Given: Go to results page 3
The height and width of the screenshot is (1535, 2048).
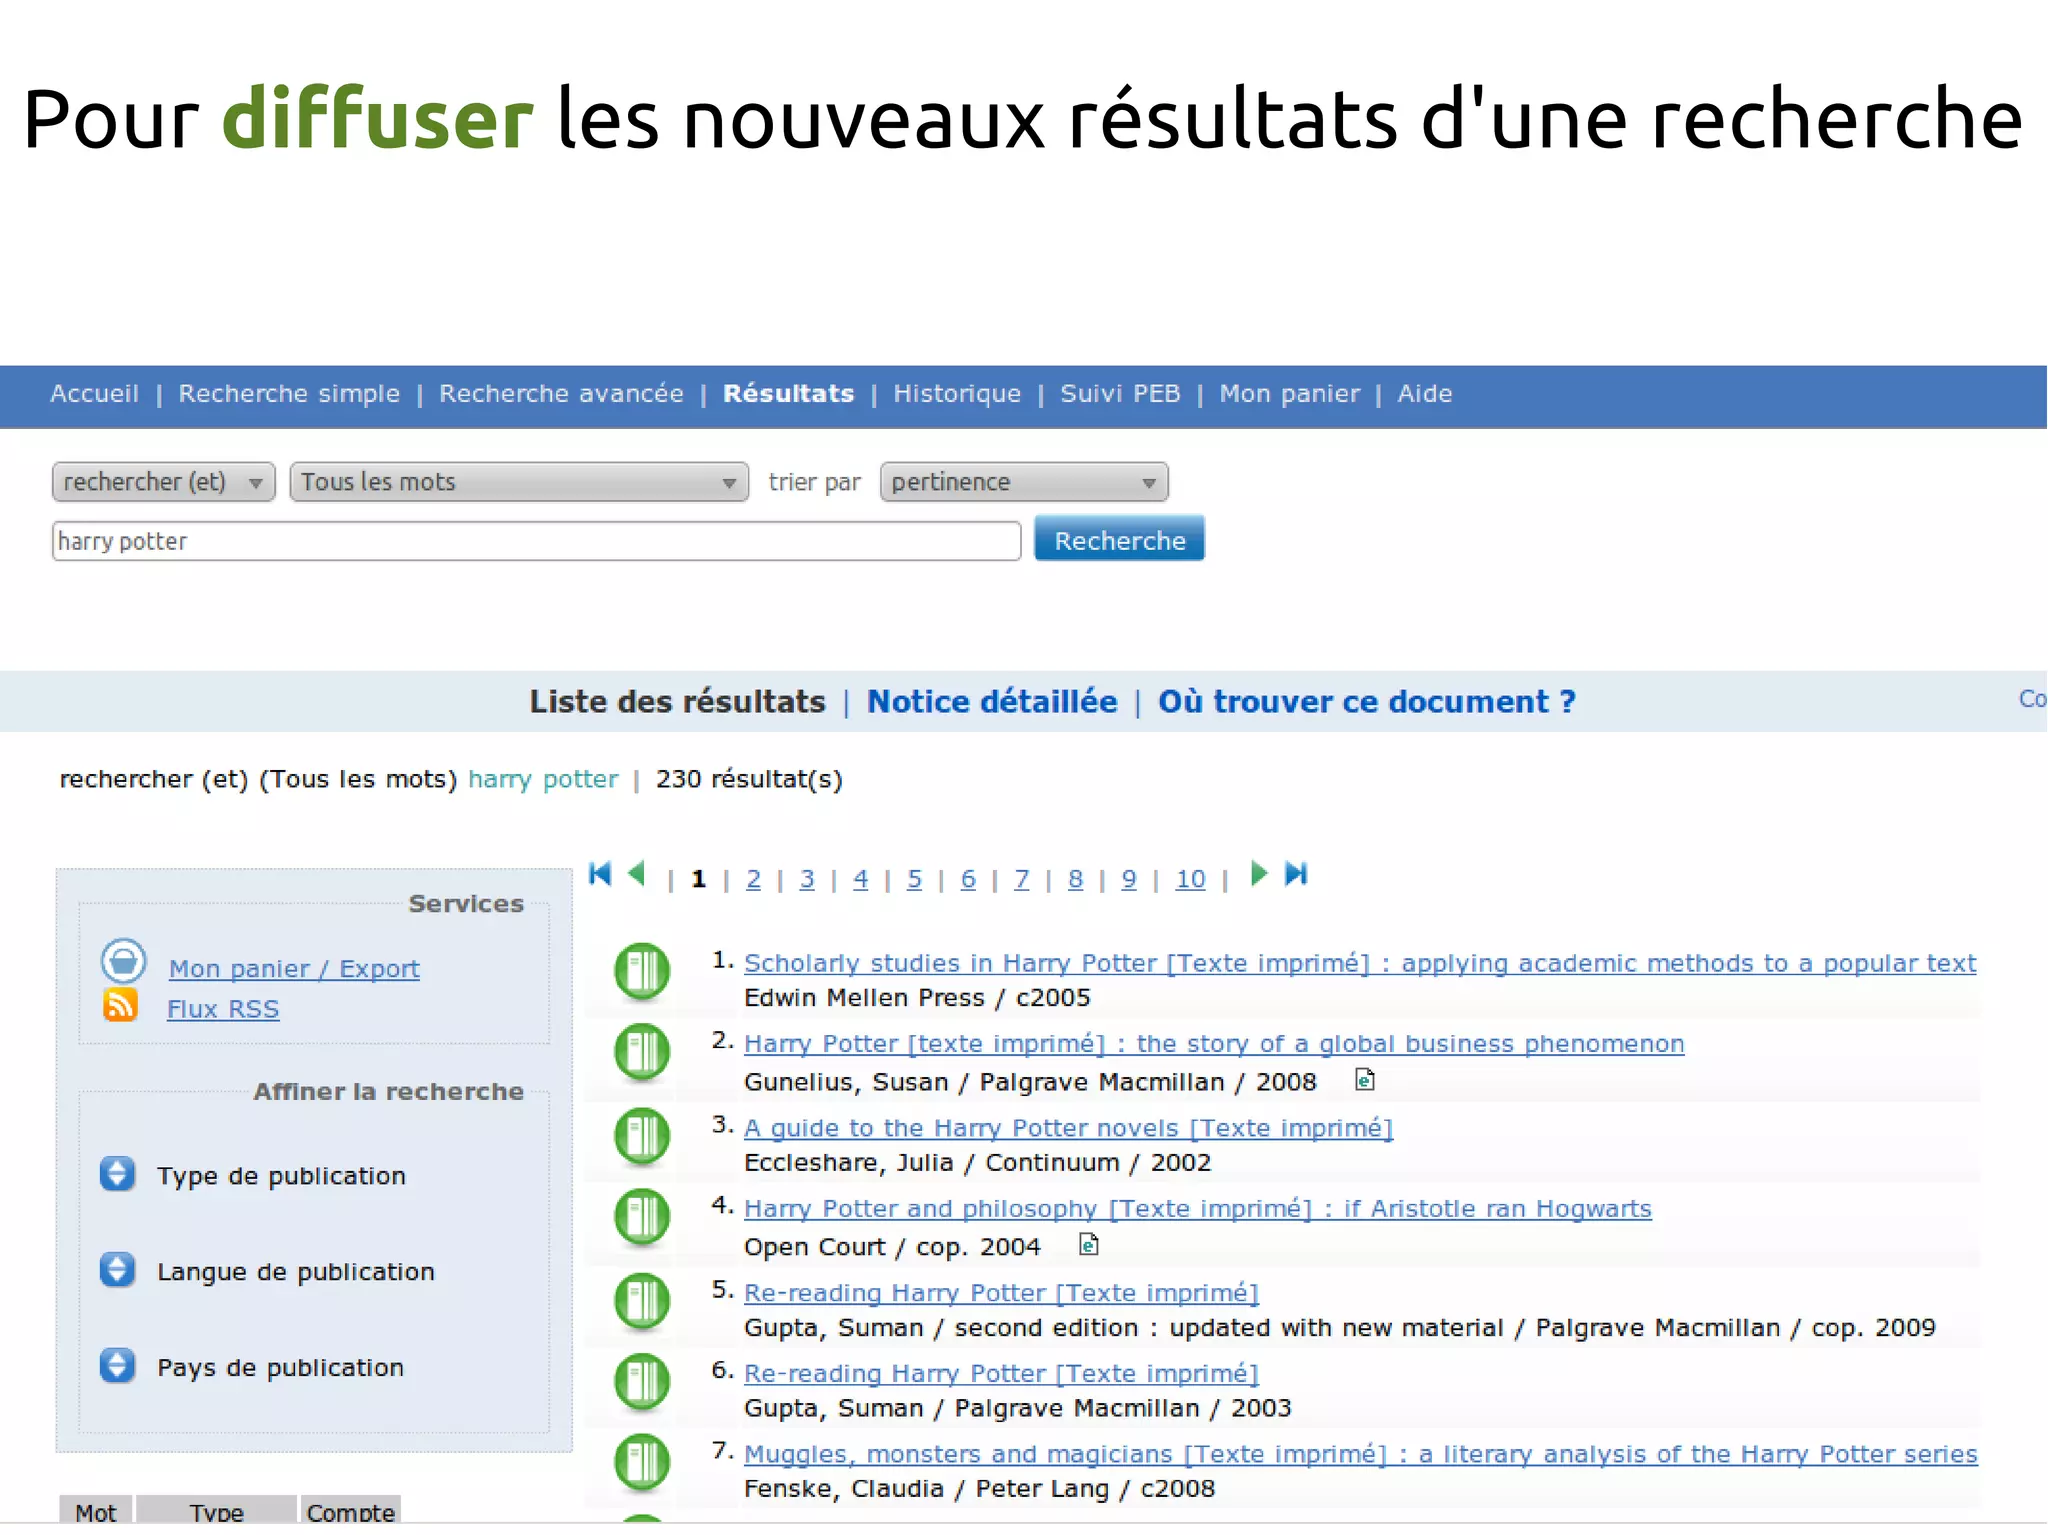Looking at the screenshot, I should click(x=807, y=879).
